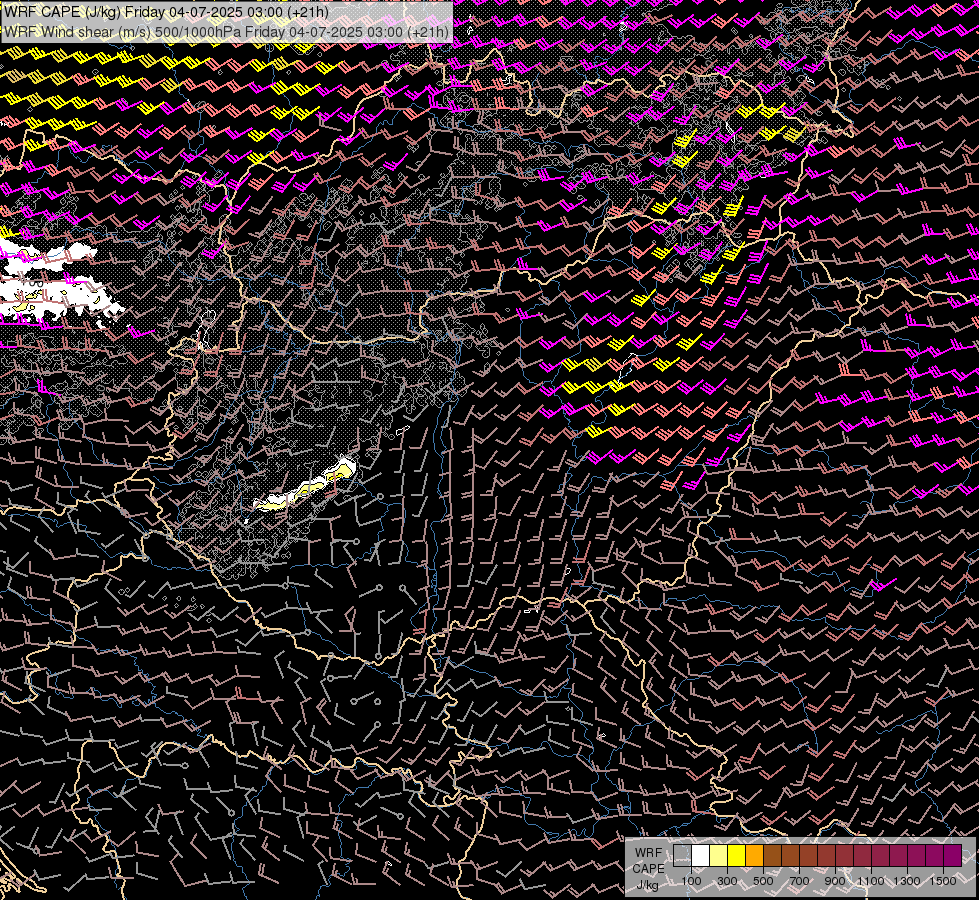The height and width of the screenshot is (900, 979).
Task: Click the 300 label in the legend
Action: (x=727, y=881)
